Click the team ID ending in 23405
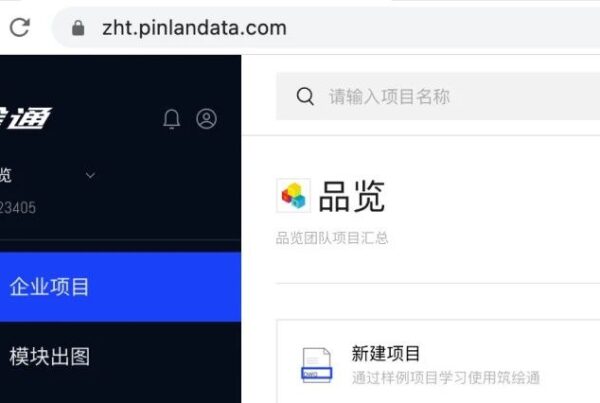The height and width of the screenshot is (403, 600). coord(18,208)
